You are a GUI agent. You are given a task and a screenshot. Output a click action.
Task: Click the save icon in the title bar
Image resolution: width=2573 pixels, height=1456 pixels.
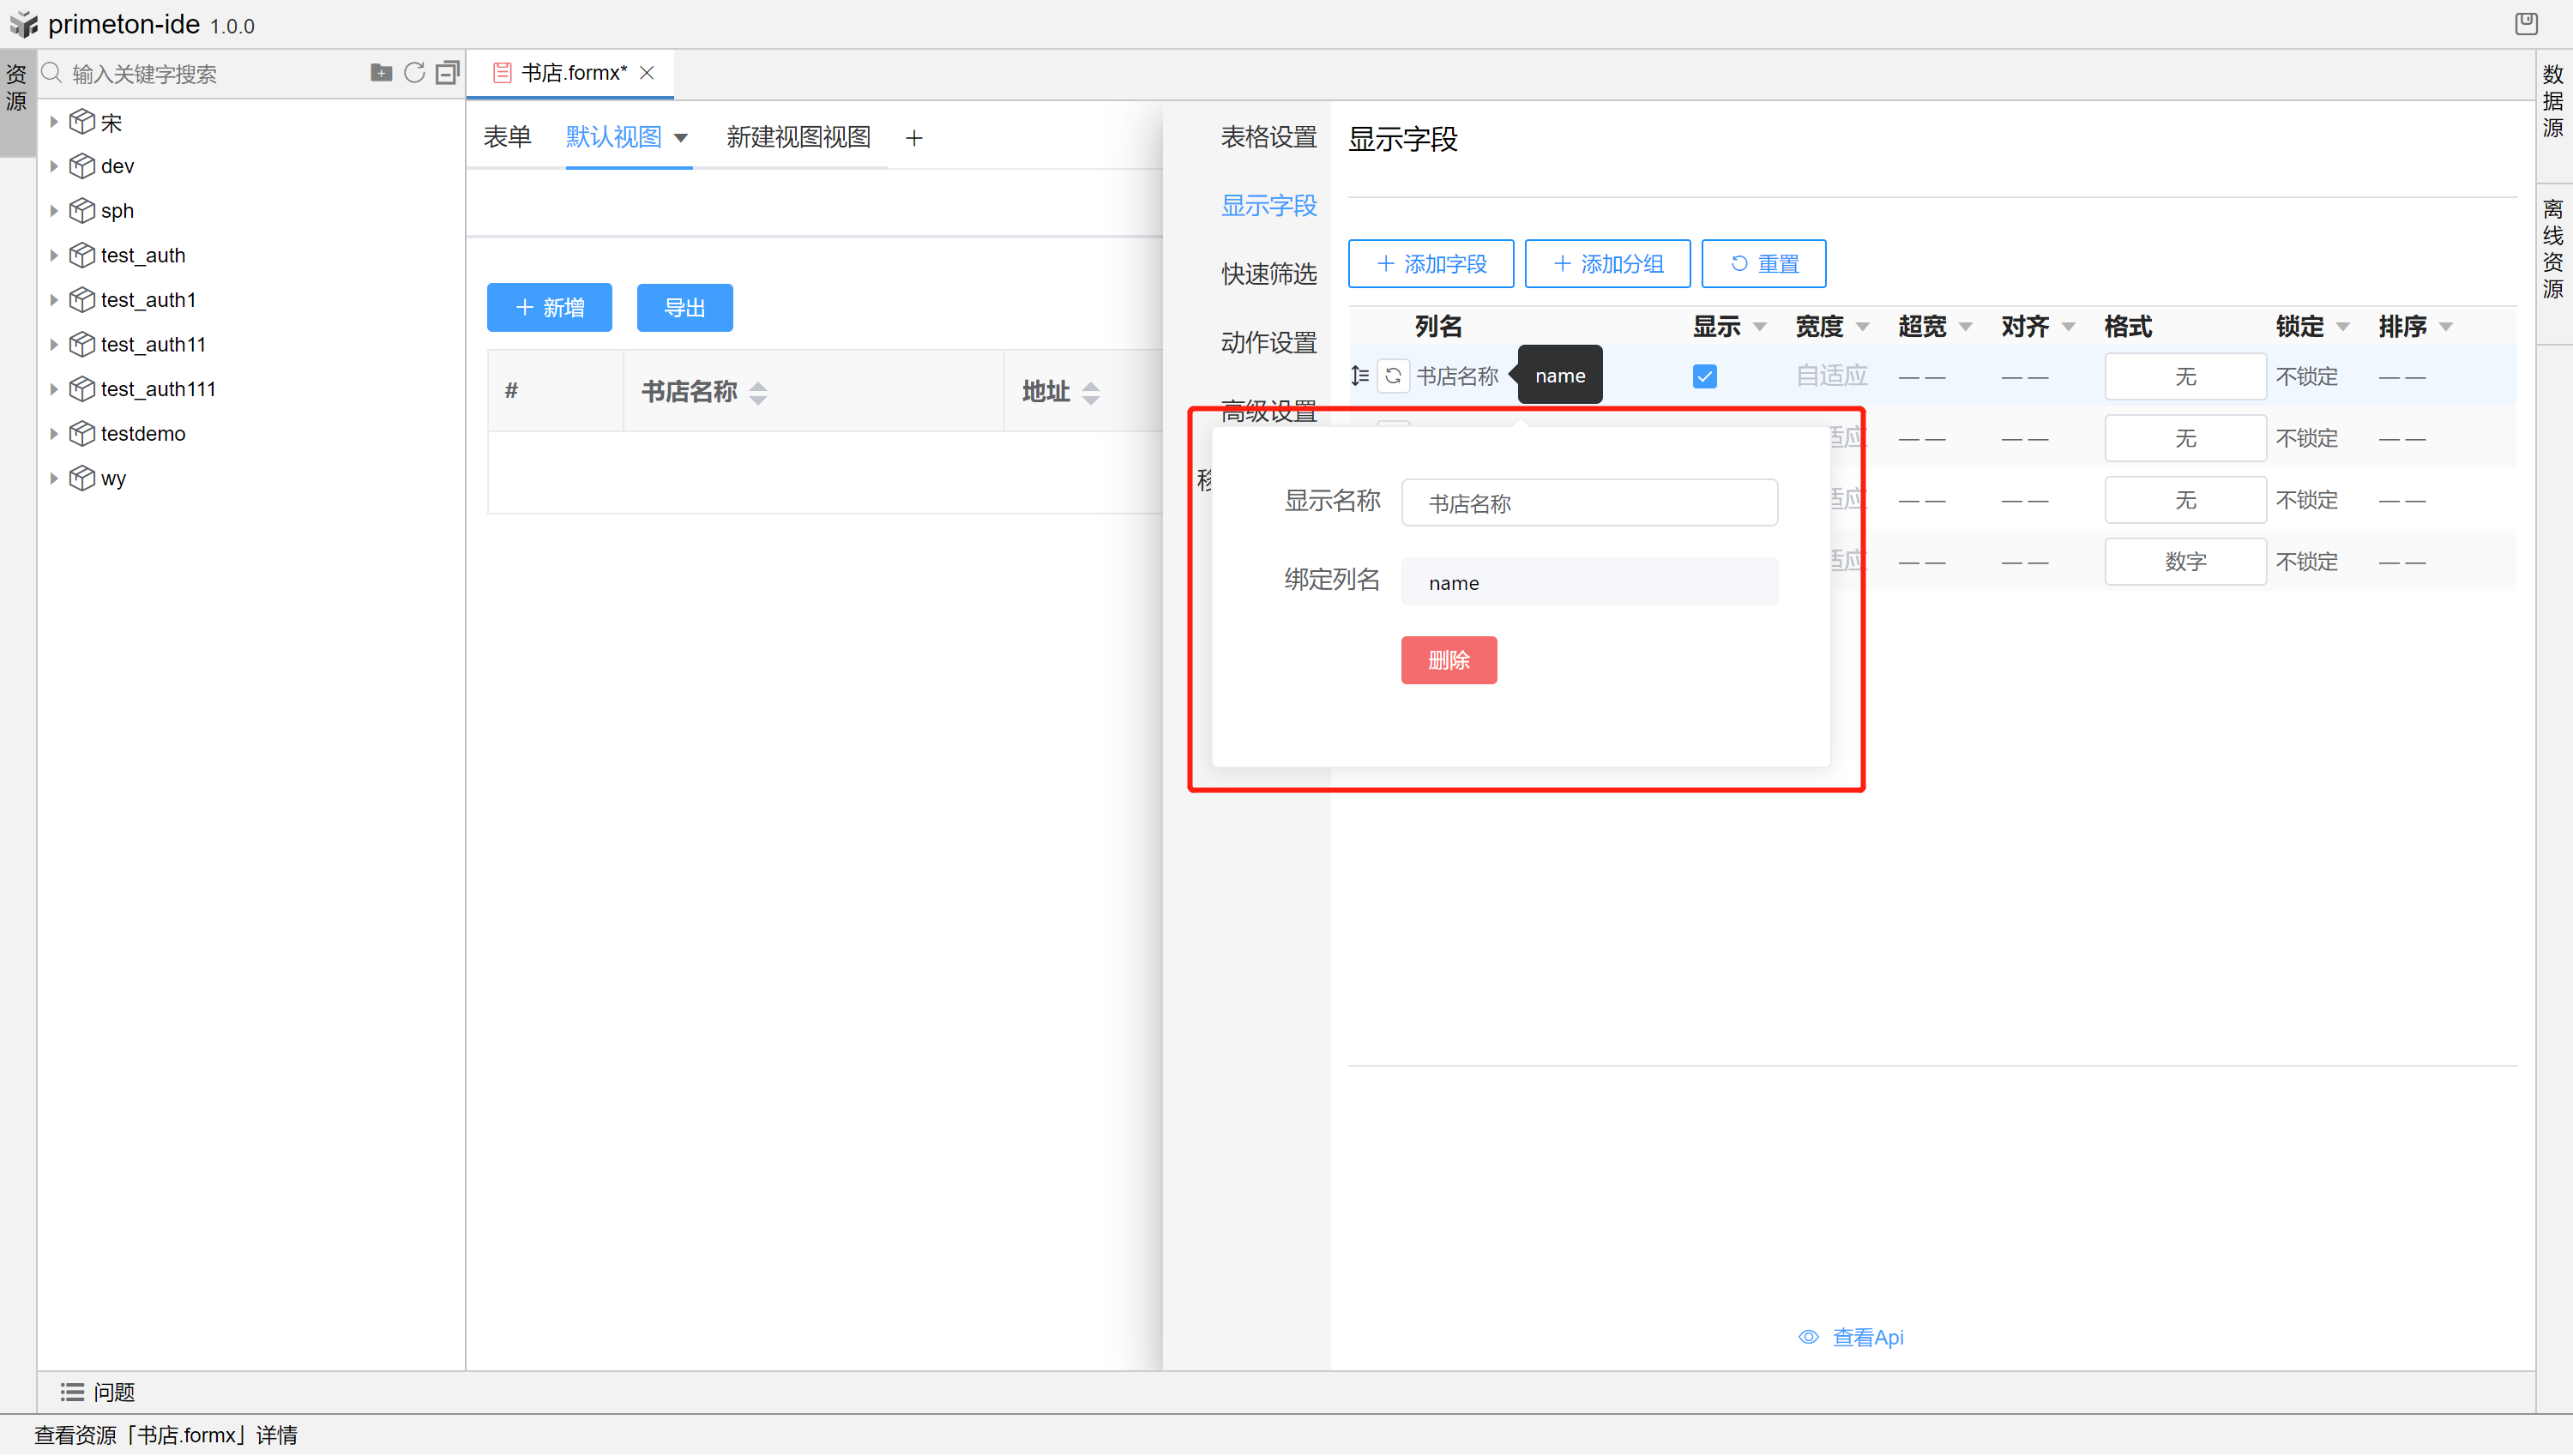pyautogui.click(x=2526, y=23)
